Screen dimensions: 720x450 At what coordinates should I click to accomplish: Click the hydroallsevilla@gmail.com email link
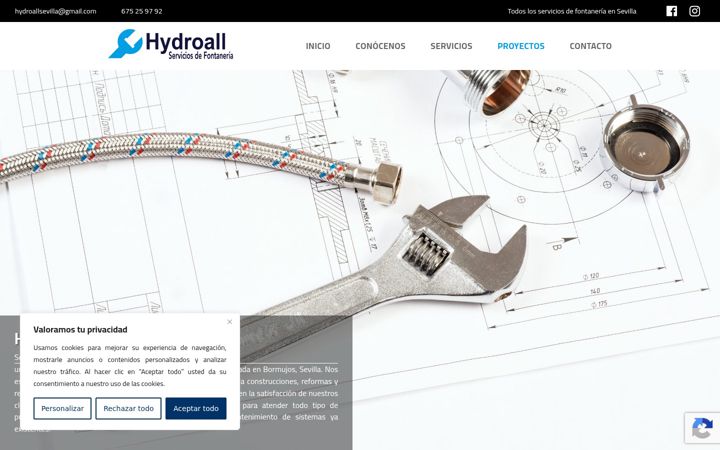pos(56,11)
